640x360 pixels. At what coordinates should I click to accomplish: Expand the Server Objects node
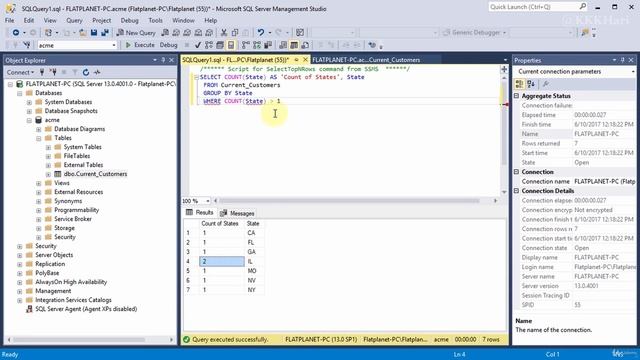pos(20,255)
